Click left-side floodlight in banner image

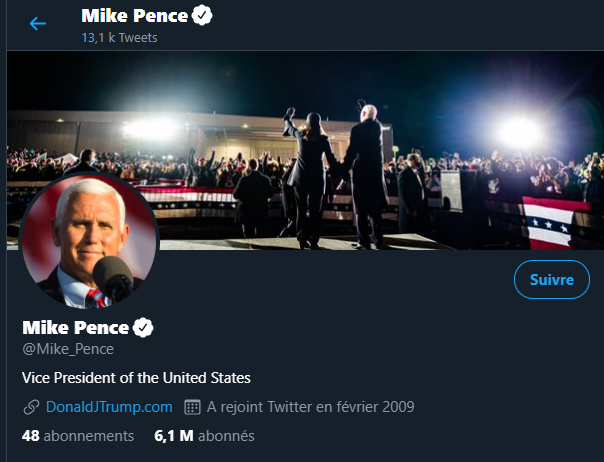pyautogui.click(x=150, y=128)
